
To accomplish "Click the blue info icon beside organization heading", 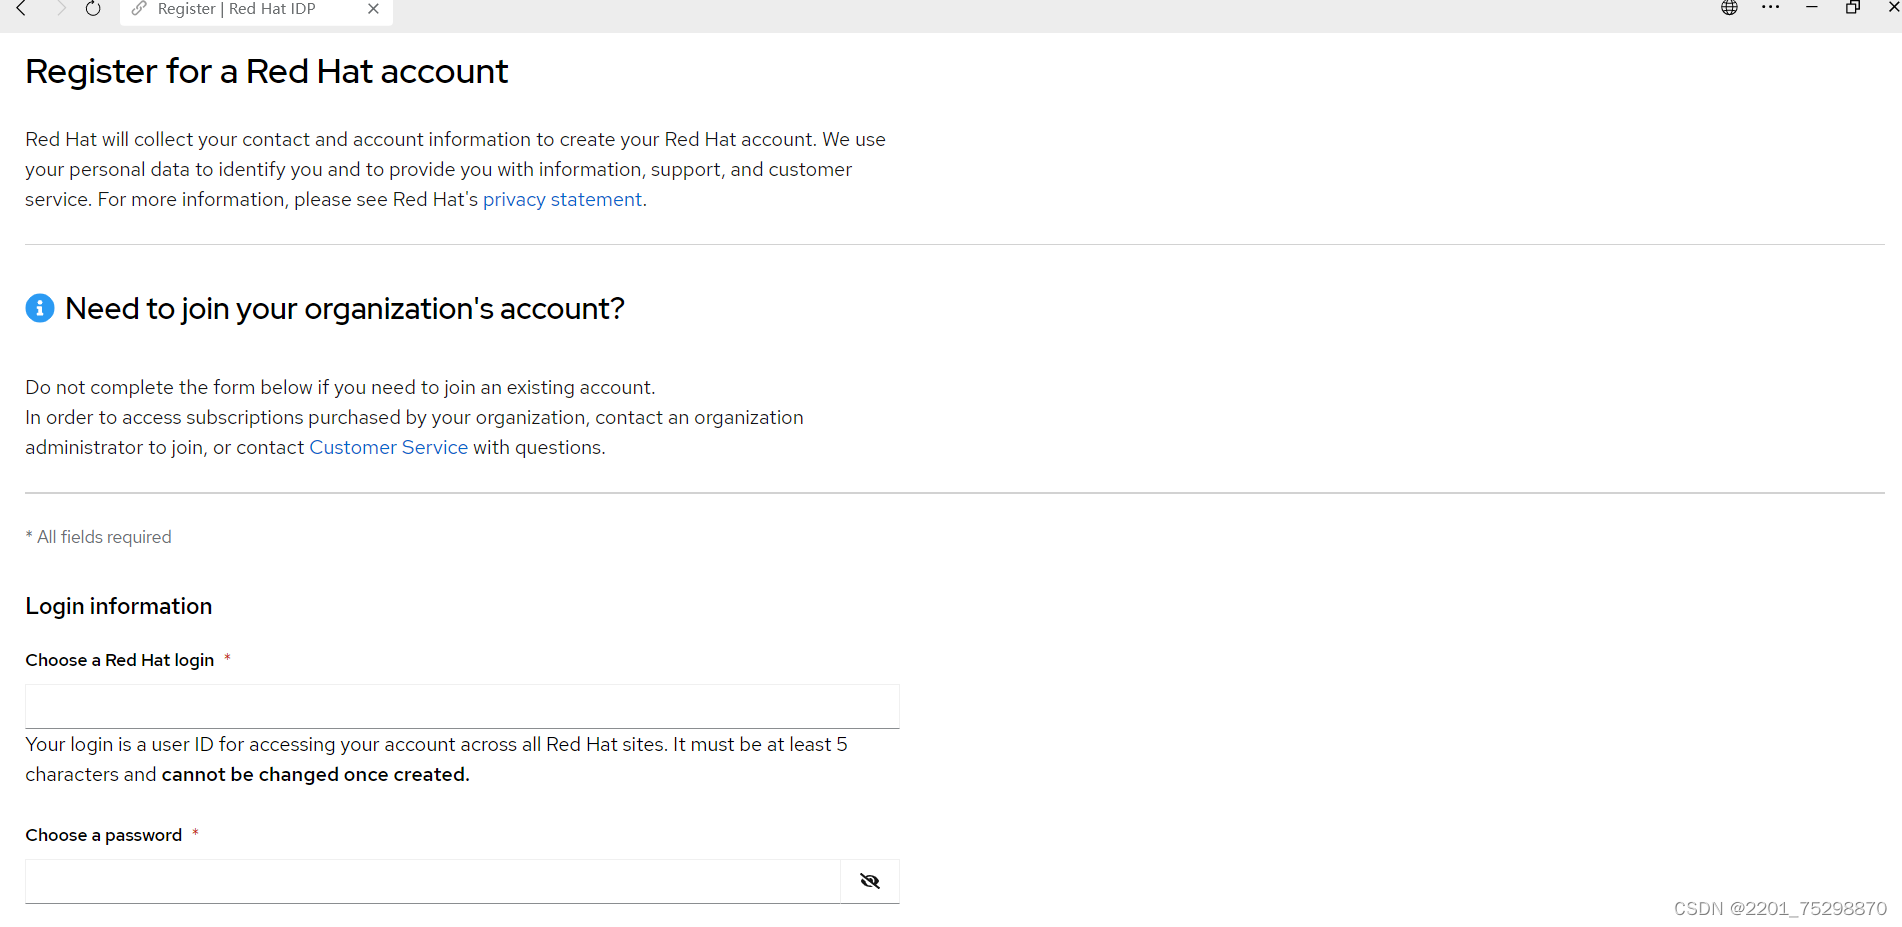I will point(40,308).
